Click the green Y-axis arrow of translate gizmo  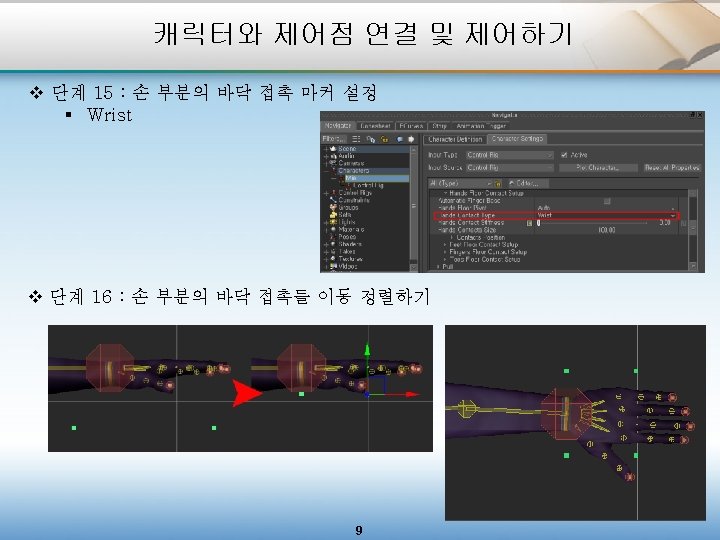point(367,350)
